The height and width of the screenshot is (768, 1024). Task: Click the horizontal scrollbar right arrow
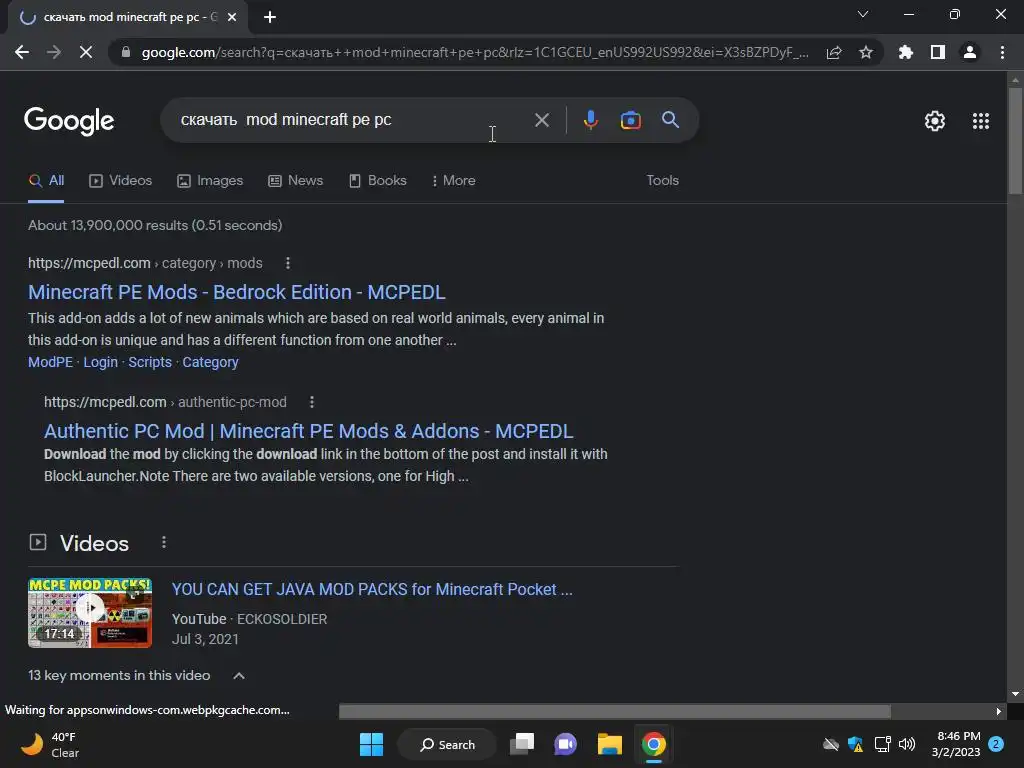[x=999, y=711]
